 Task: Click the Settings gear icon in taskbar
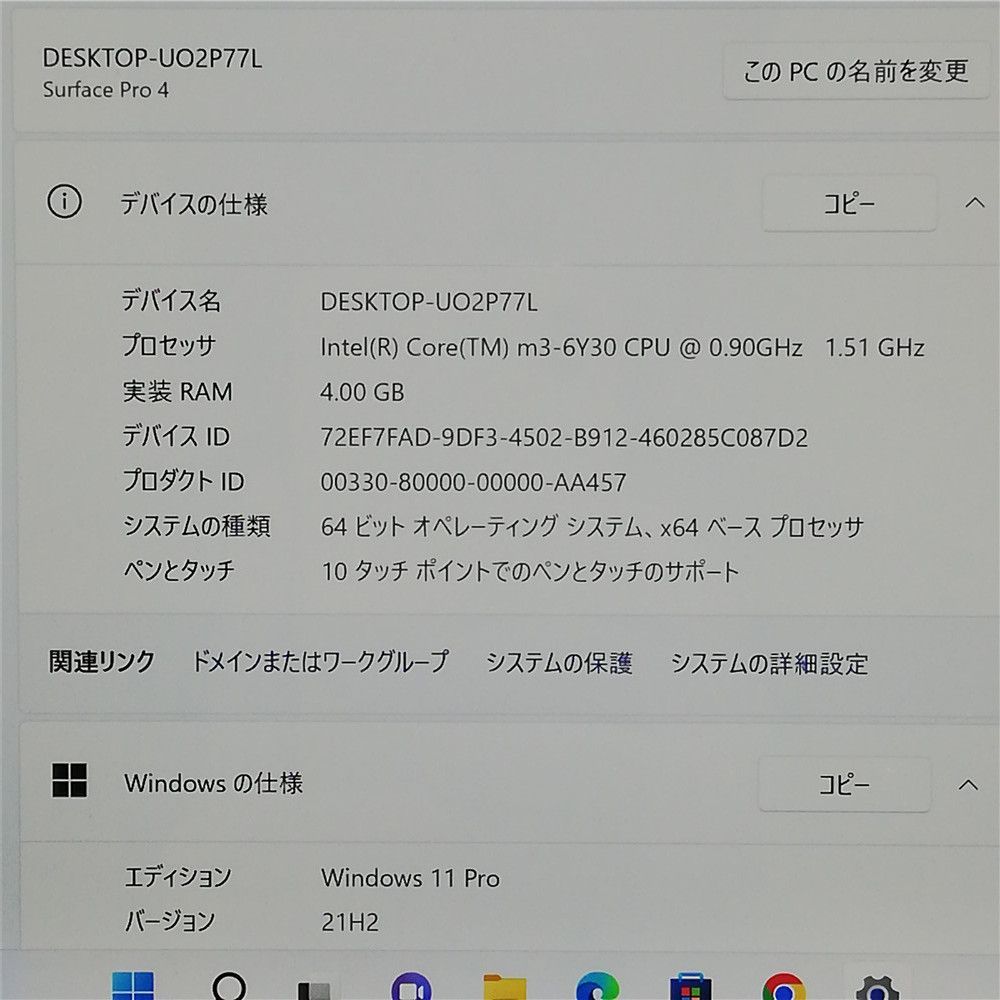click(877, 987)
